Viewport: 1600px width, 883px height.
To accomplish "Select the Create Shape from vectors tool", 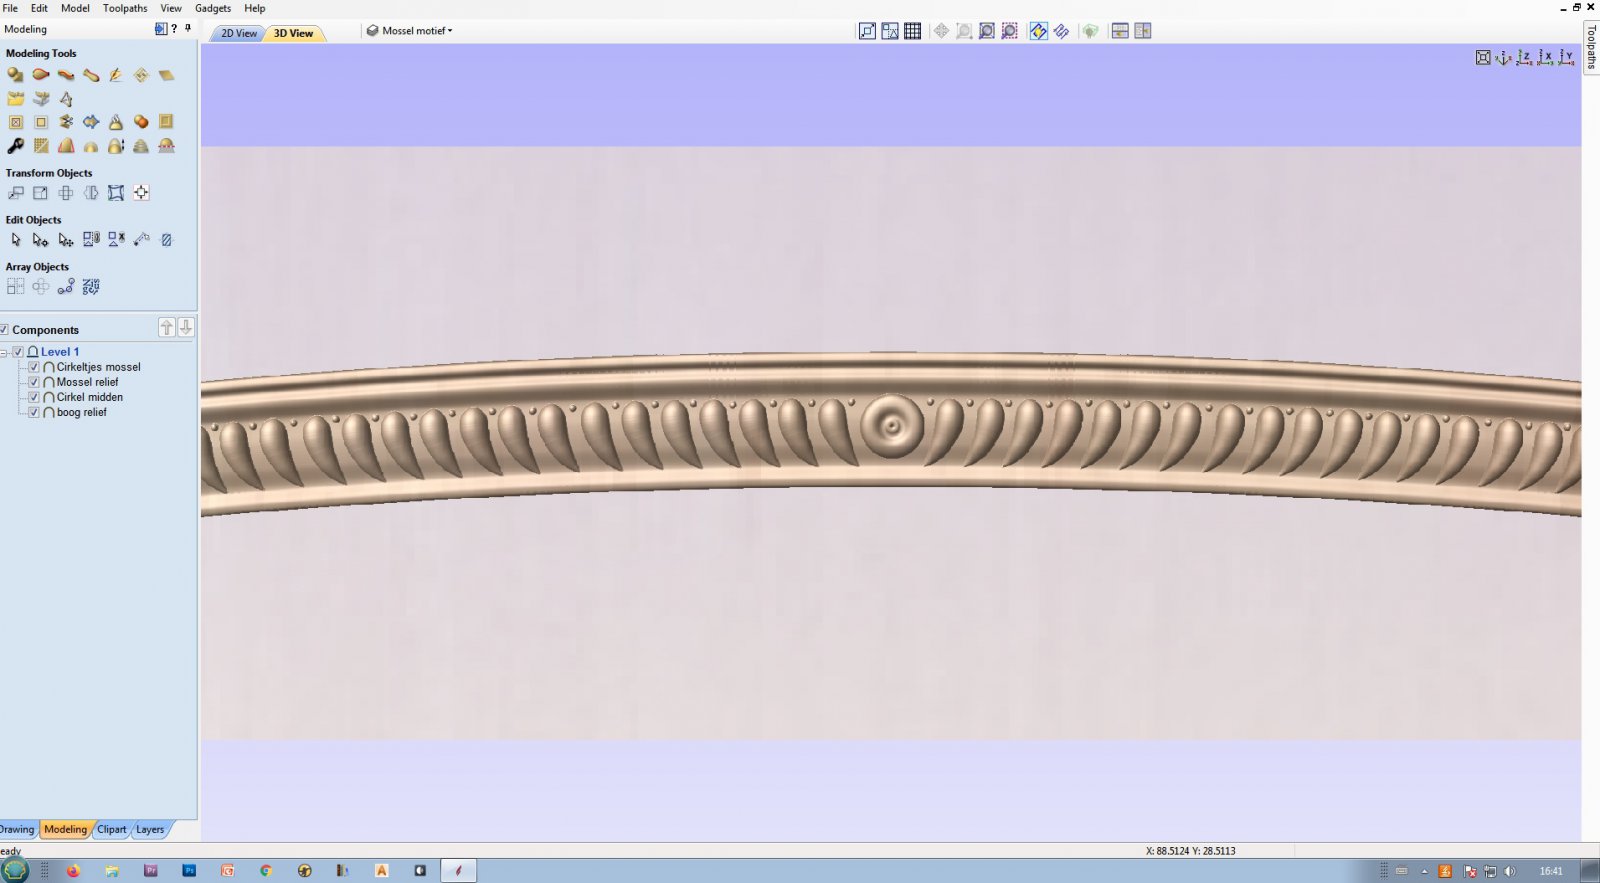I will pyautogui.click(x=15, y=75).
